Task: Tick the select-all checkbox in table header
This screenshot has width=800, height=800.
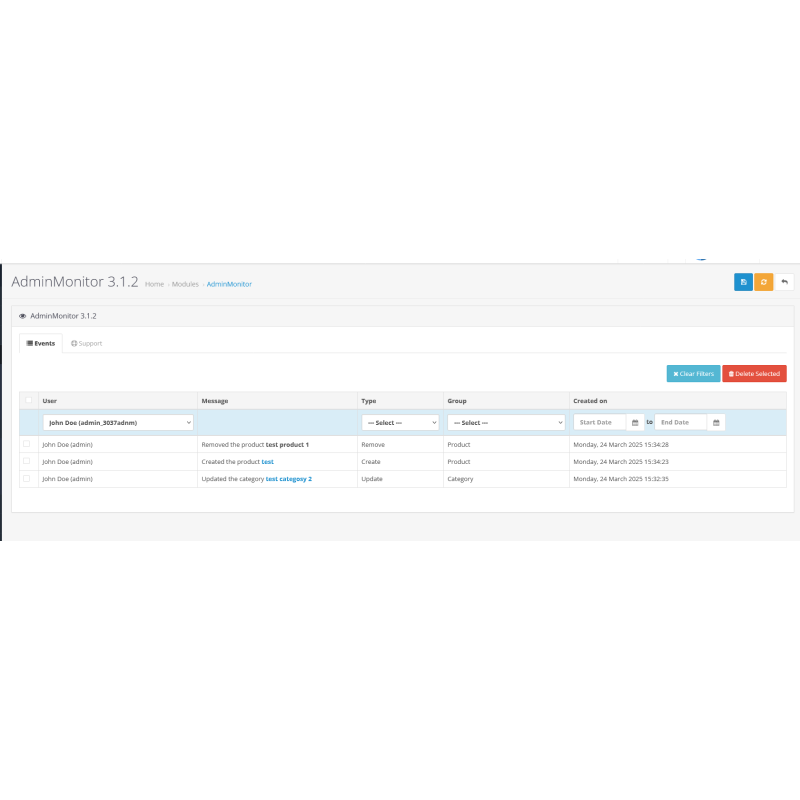Action: click(27, 401)
